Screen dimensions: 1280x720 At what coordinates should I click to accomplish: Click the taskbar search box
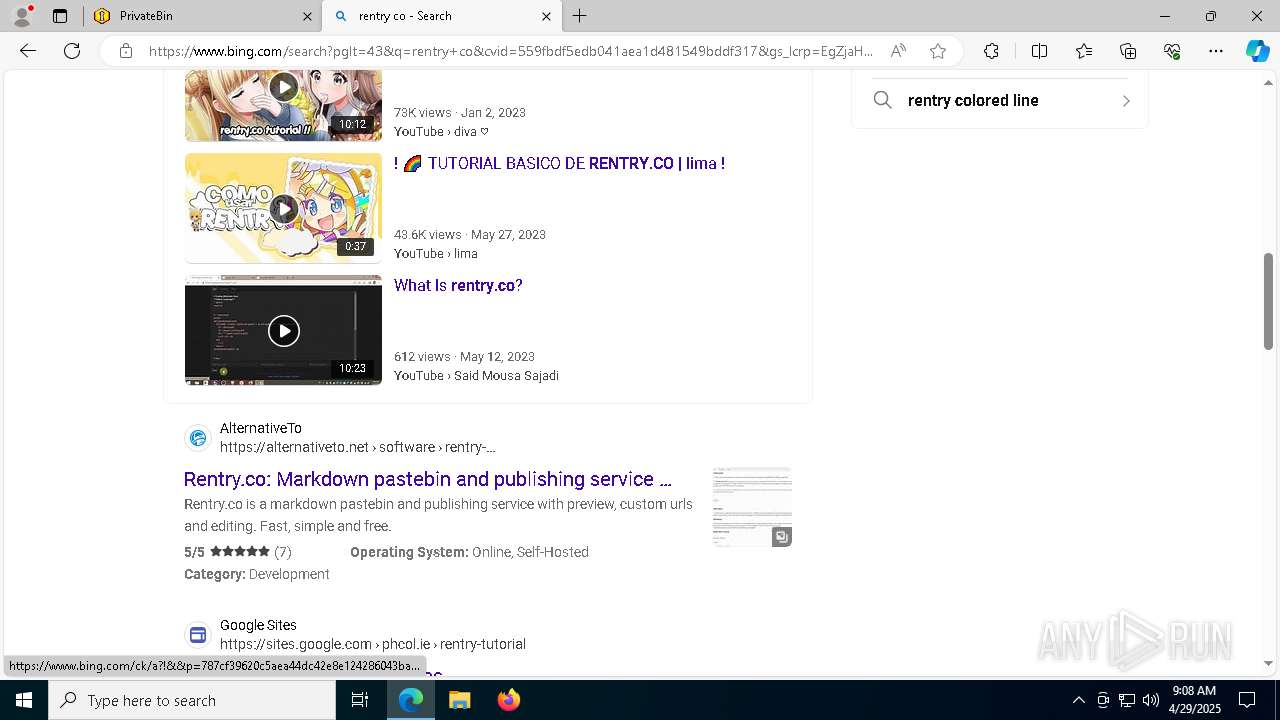[192, 700]
